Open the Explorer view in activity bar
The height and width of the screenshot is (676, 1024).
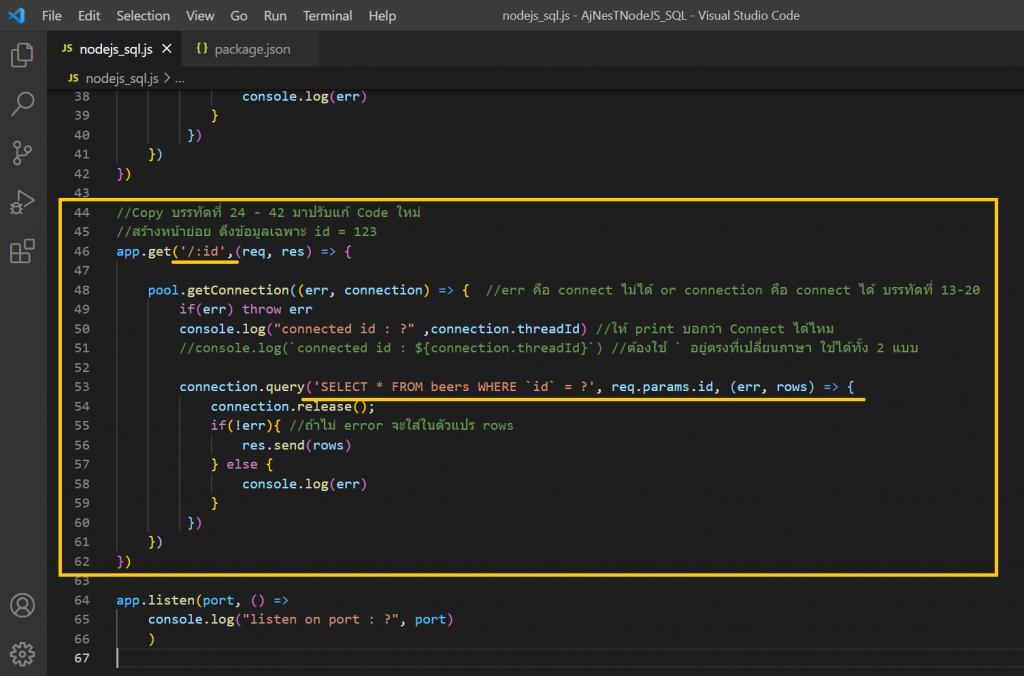[22, 55]
